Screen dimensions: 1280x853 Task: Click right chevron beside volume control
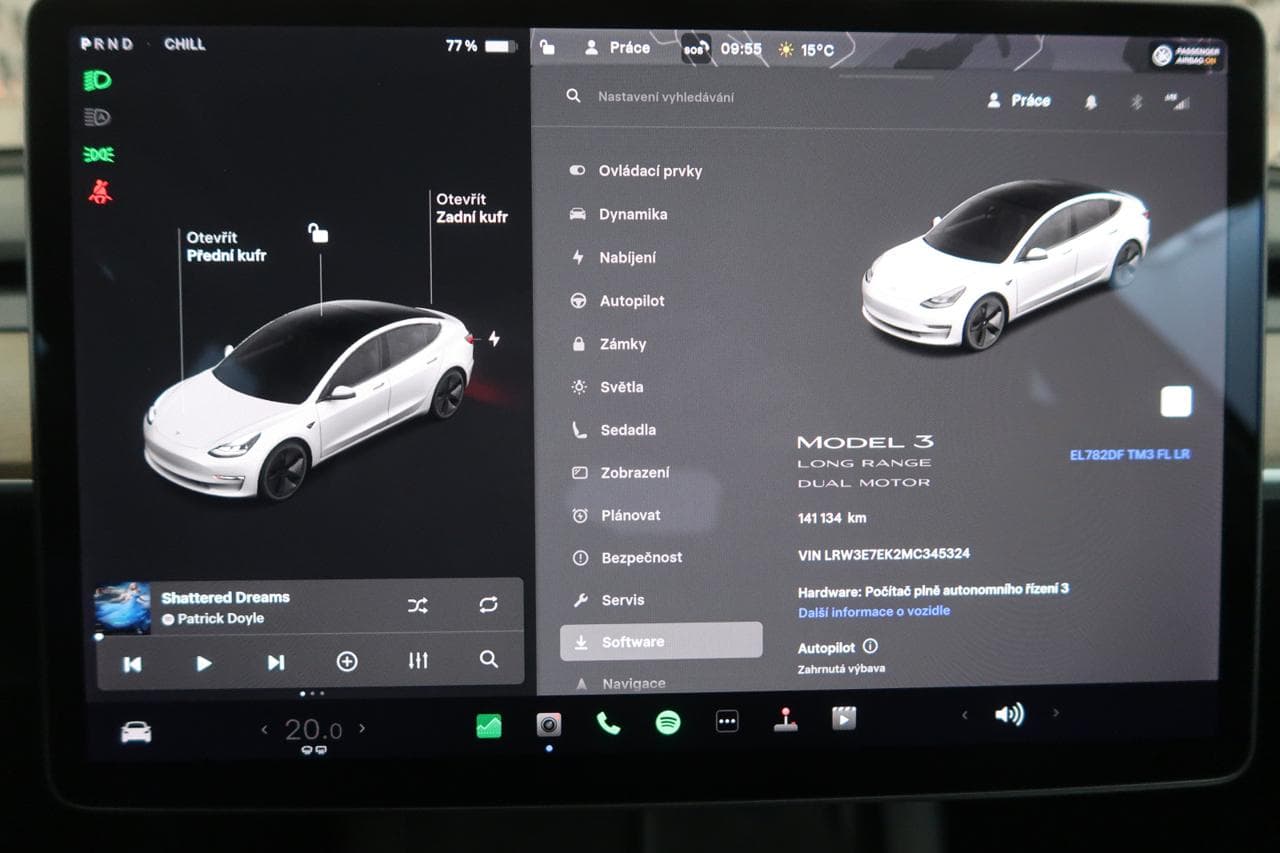(x=1056, y=716)
